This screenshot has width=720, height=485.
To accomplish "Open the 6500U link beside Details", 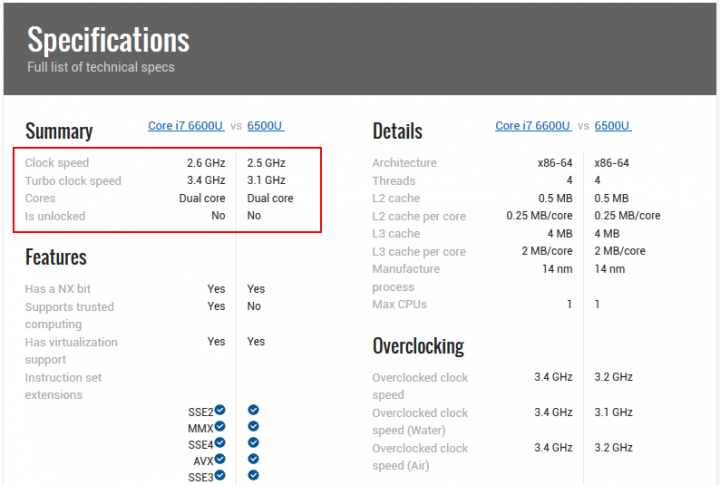I will pos(613,126).
